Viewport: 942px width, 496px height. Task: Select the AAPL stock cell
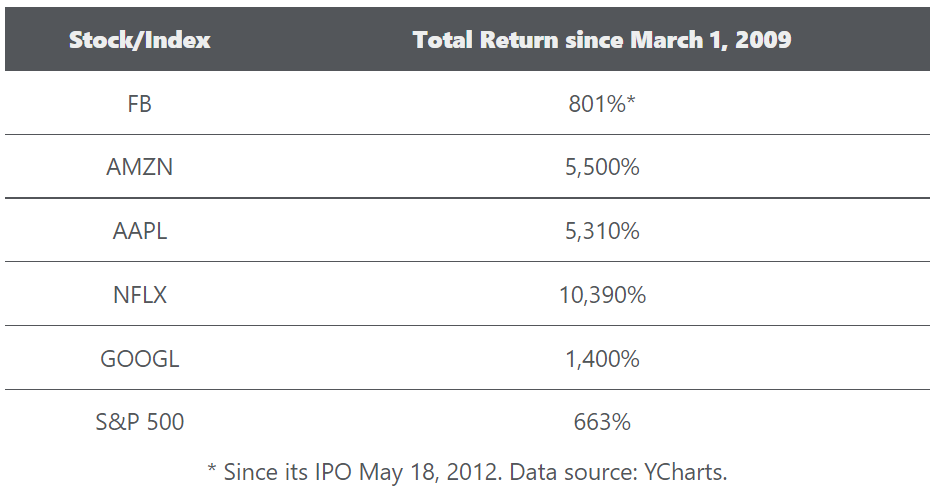(x=140, y=231)
